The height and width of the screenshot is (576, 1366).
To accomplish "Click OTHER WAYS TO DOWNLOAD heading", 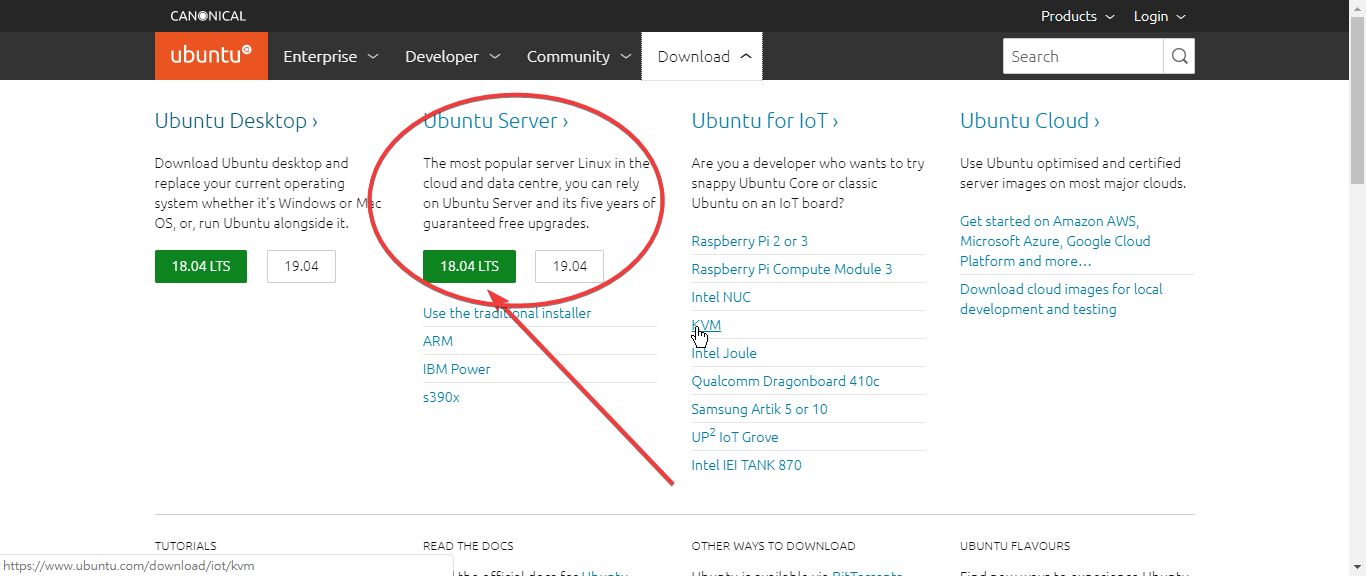I will click(773, 546).
